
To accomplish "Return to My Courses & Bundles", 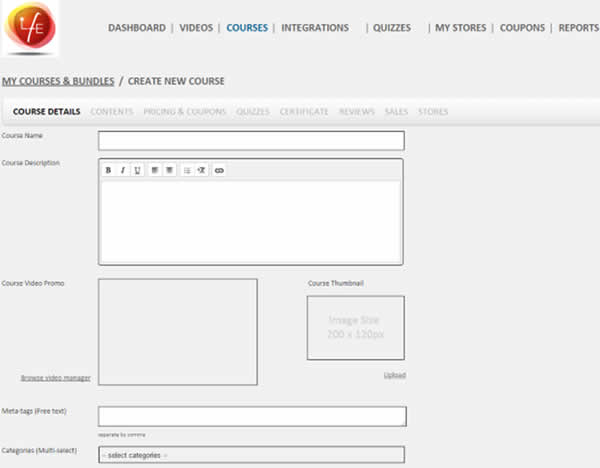I will [58, 81].
